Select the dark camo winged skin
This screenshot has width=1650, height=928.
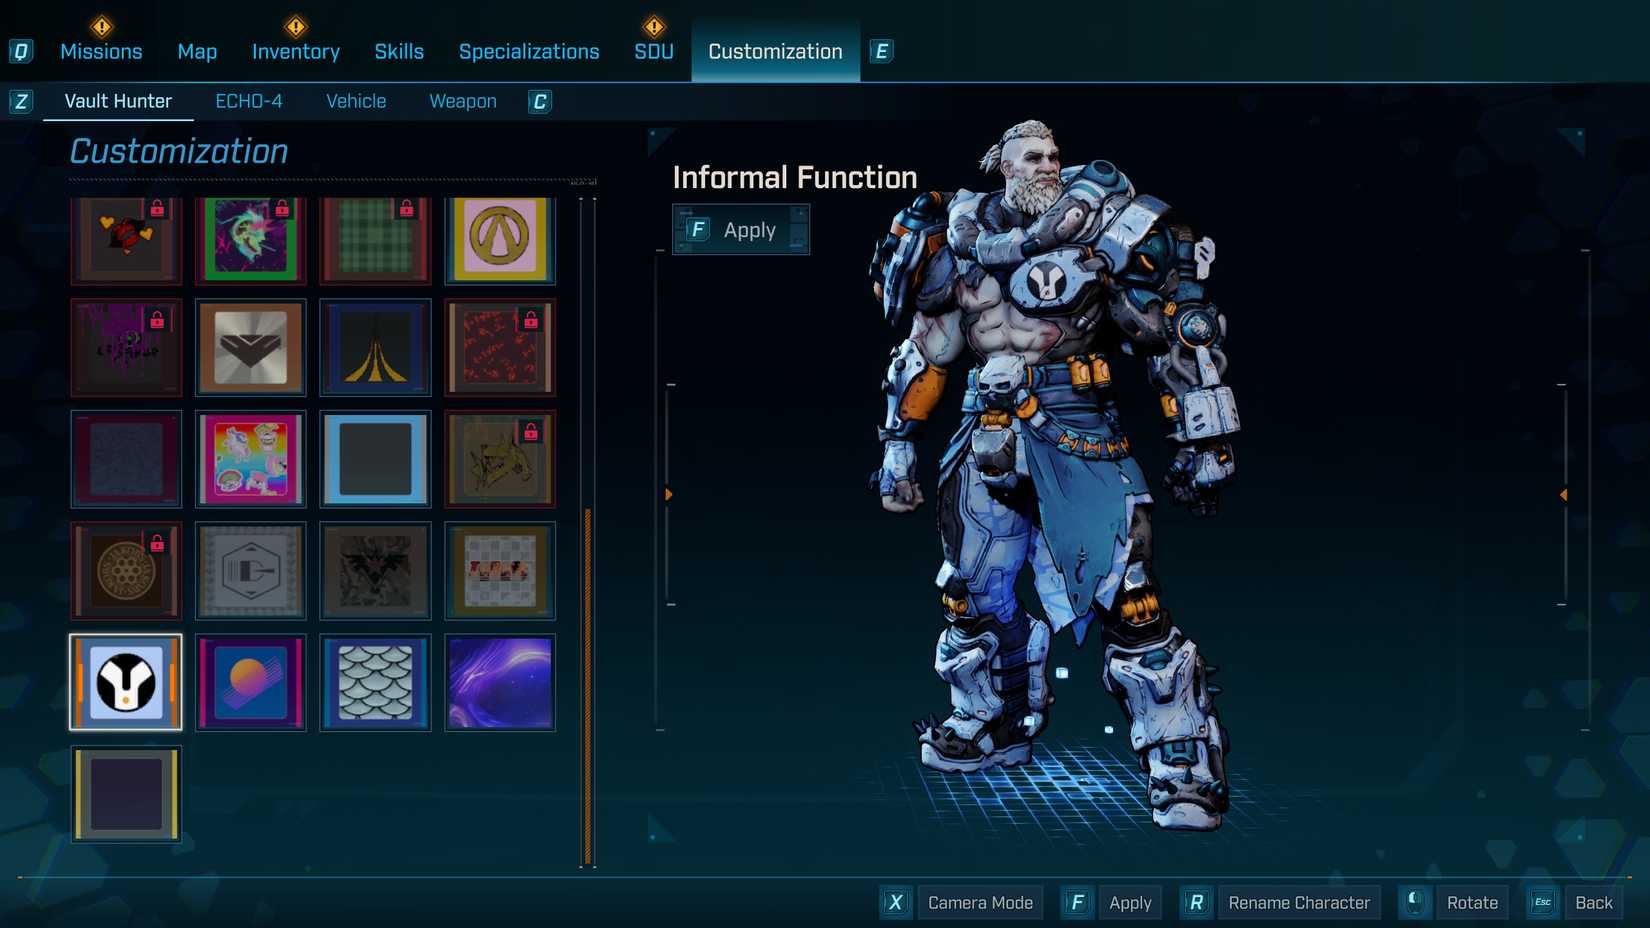(x=375, y=571)
